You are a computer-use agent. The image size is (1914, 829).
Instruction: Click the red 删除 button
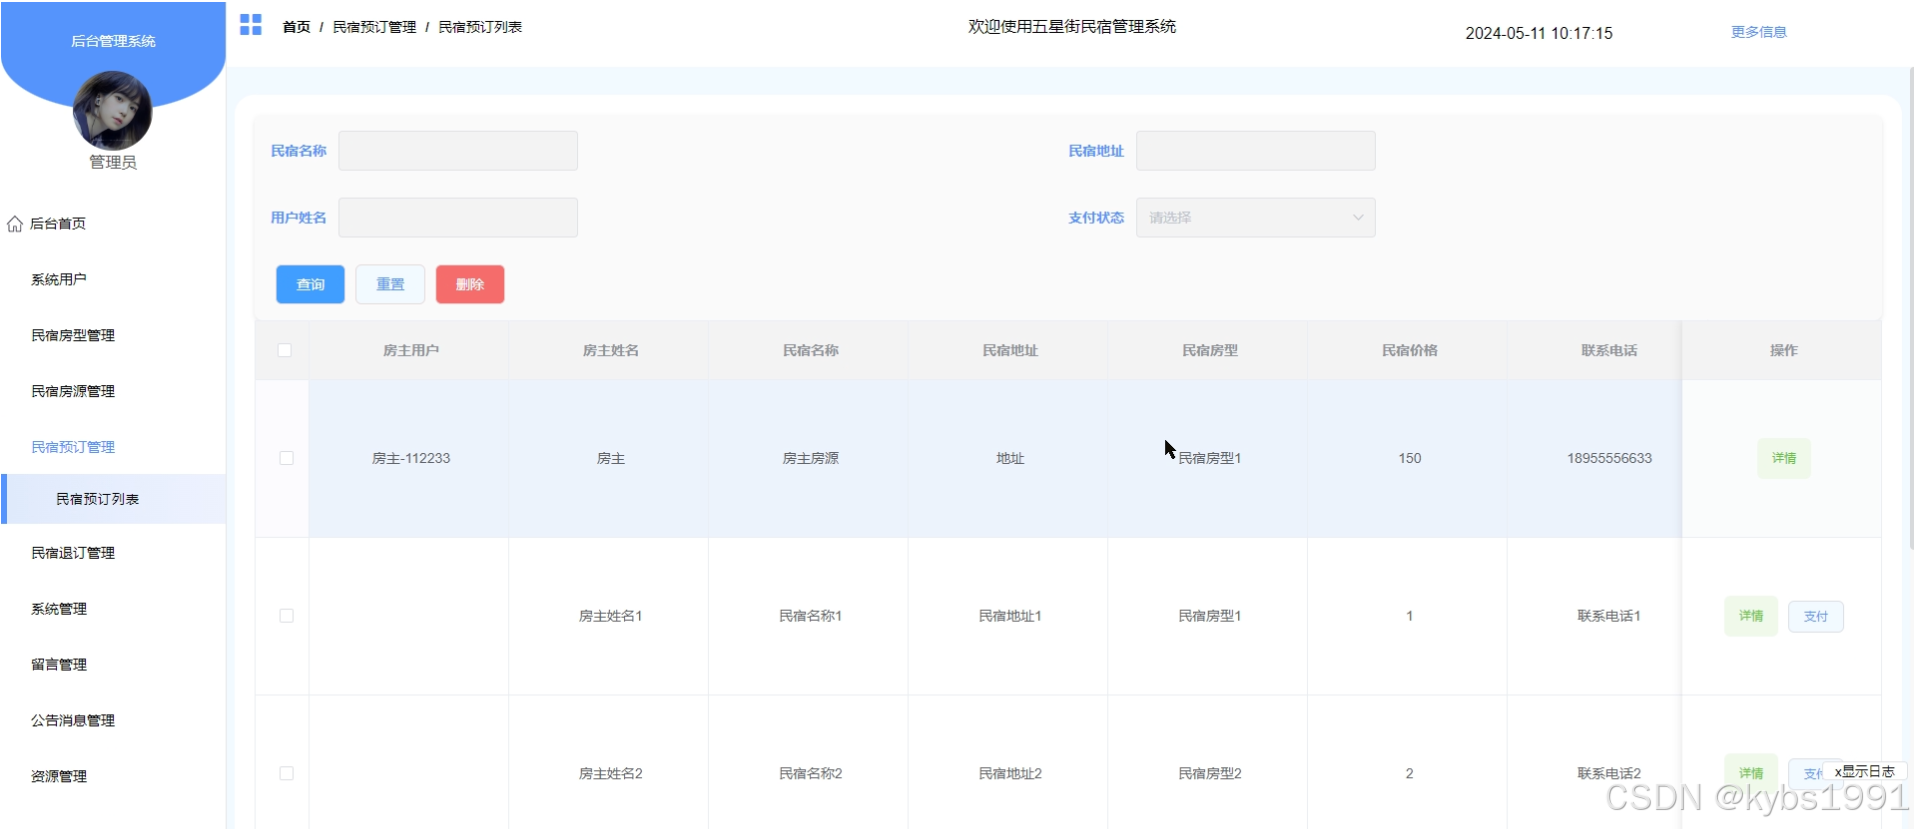tap(470, 285)
